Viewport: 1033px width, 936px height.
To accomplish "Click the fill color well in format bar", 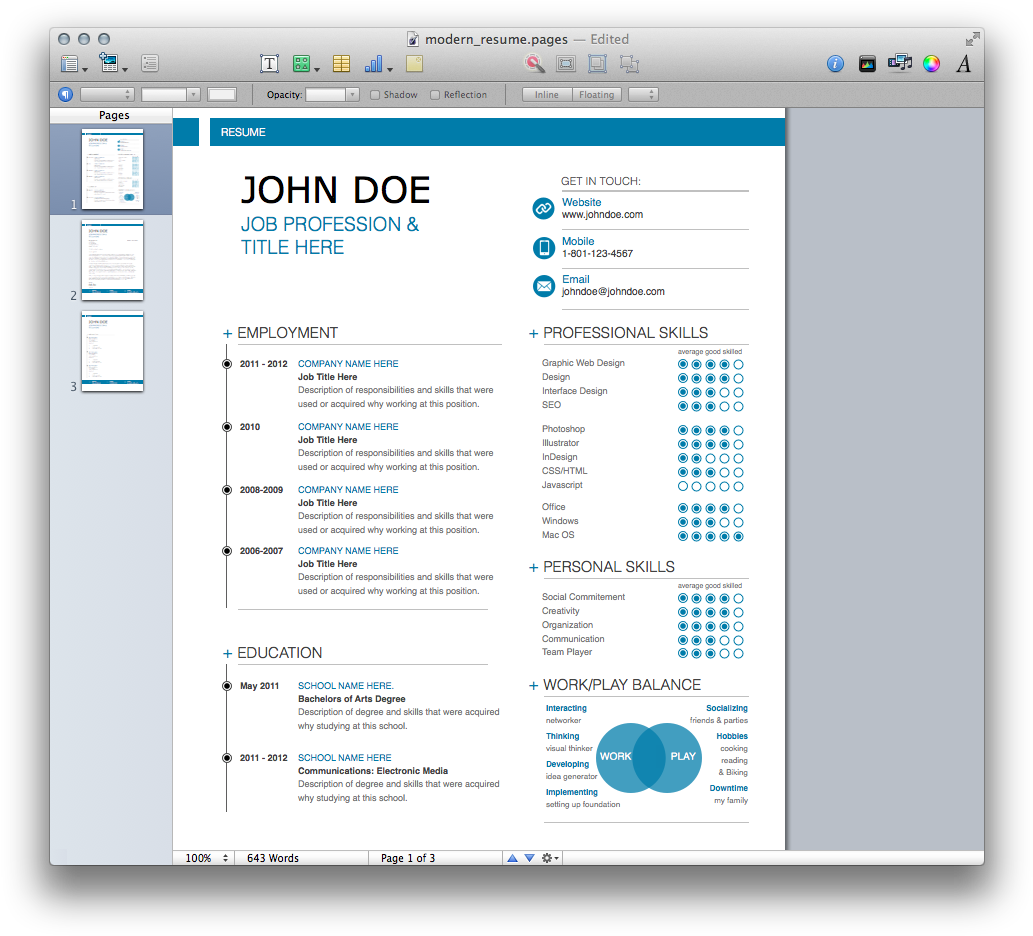I will click(x=222, y=95).
